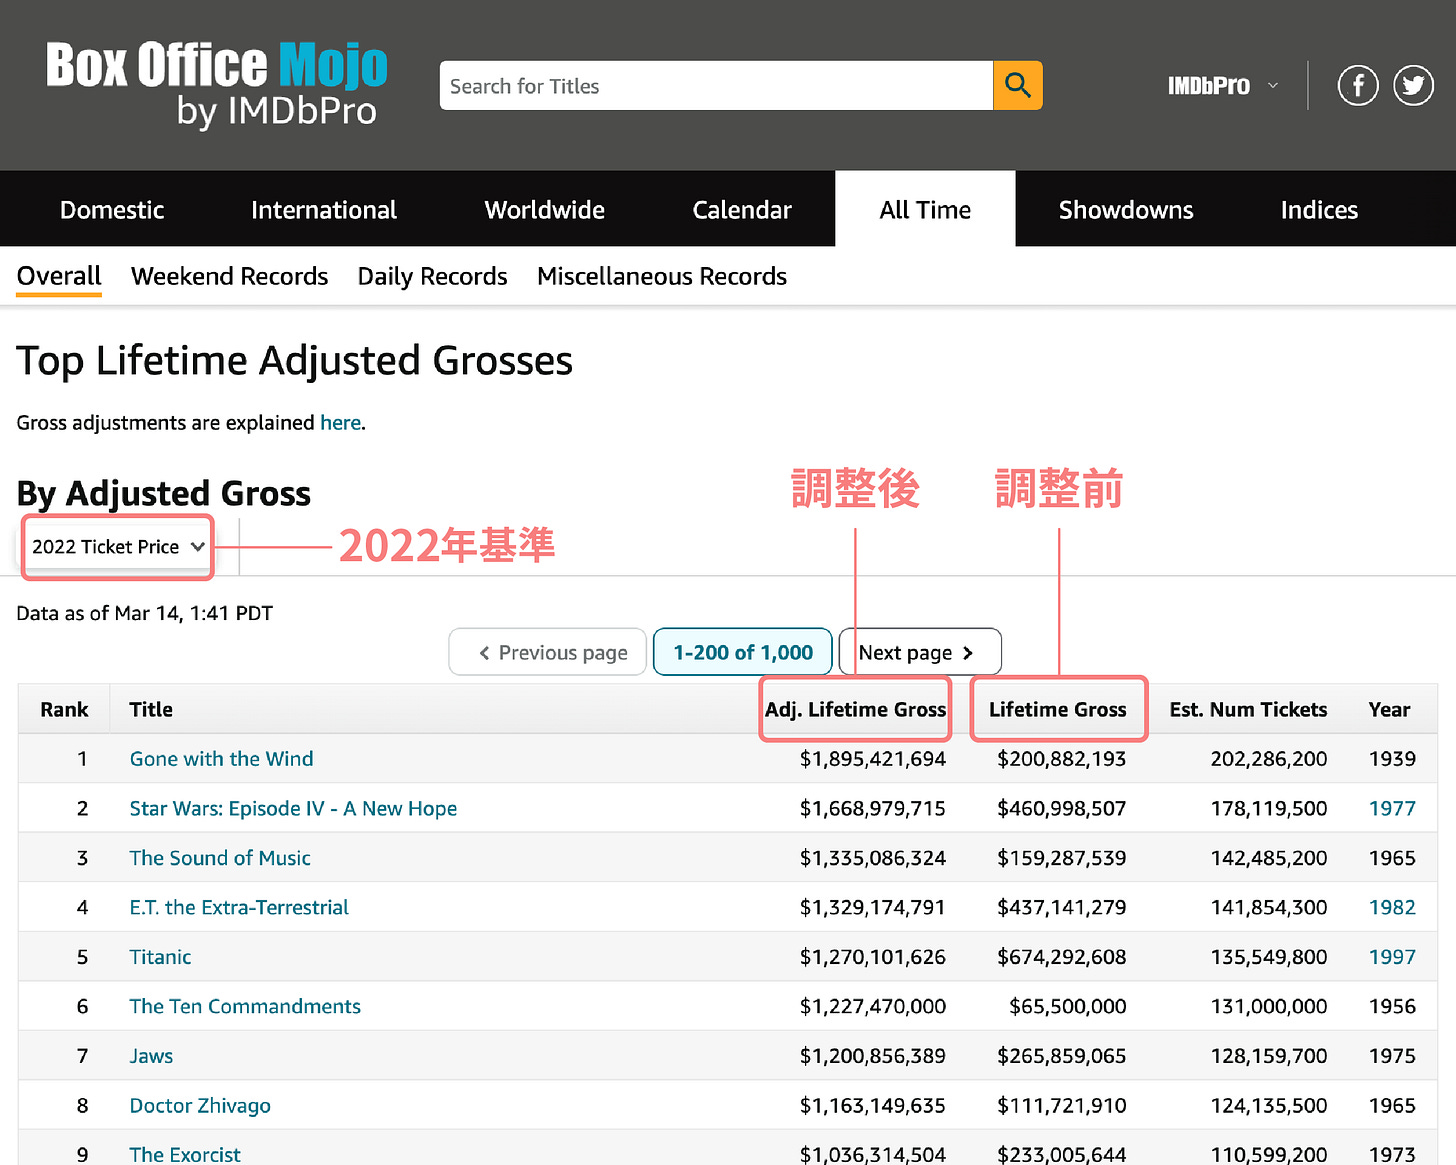Sort by the Year column header

(1389, 709)
